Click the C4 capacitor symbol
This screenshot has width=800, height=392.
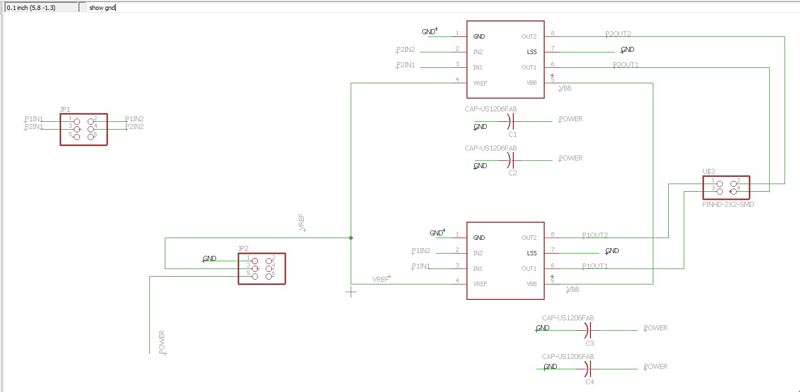click(588, 369)
